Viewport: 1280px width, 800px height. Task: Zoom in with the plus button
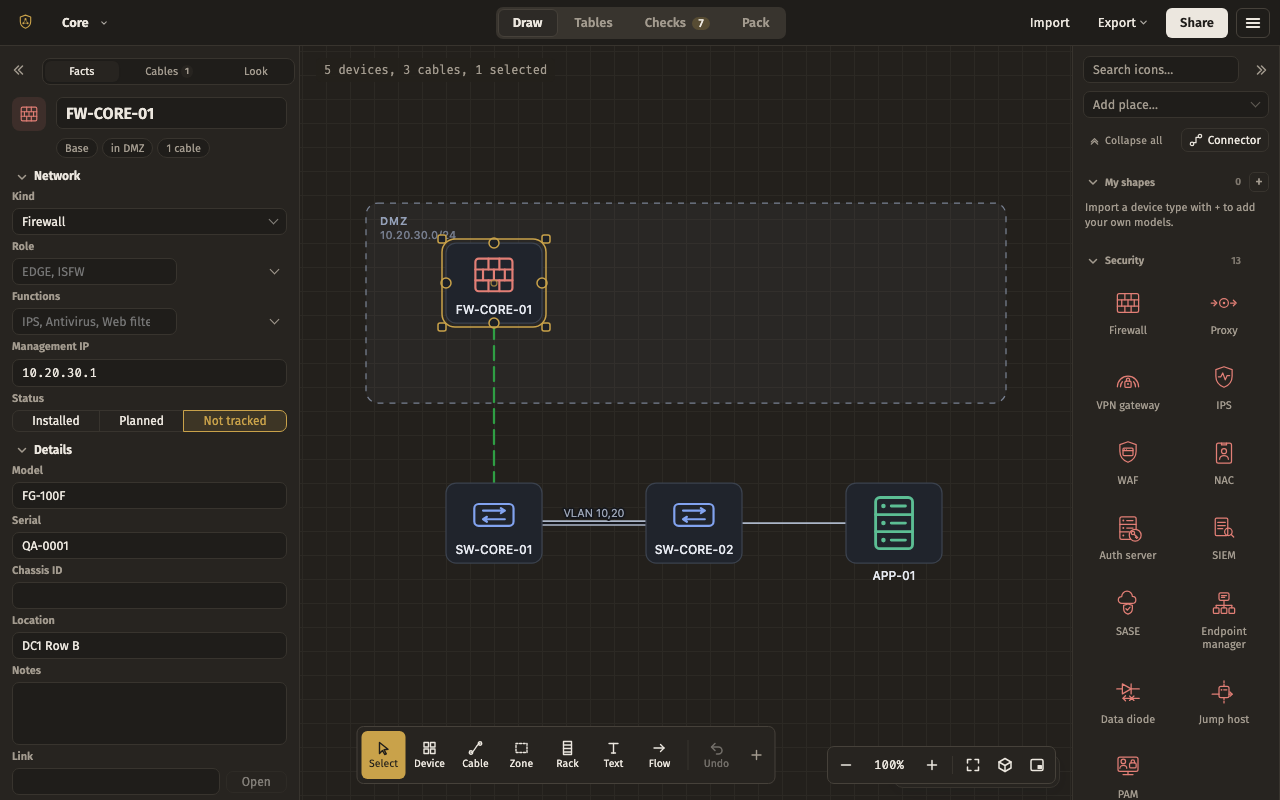click(932, 765)
